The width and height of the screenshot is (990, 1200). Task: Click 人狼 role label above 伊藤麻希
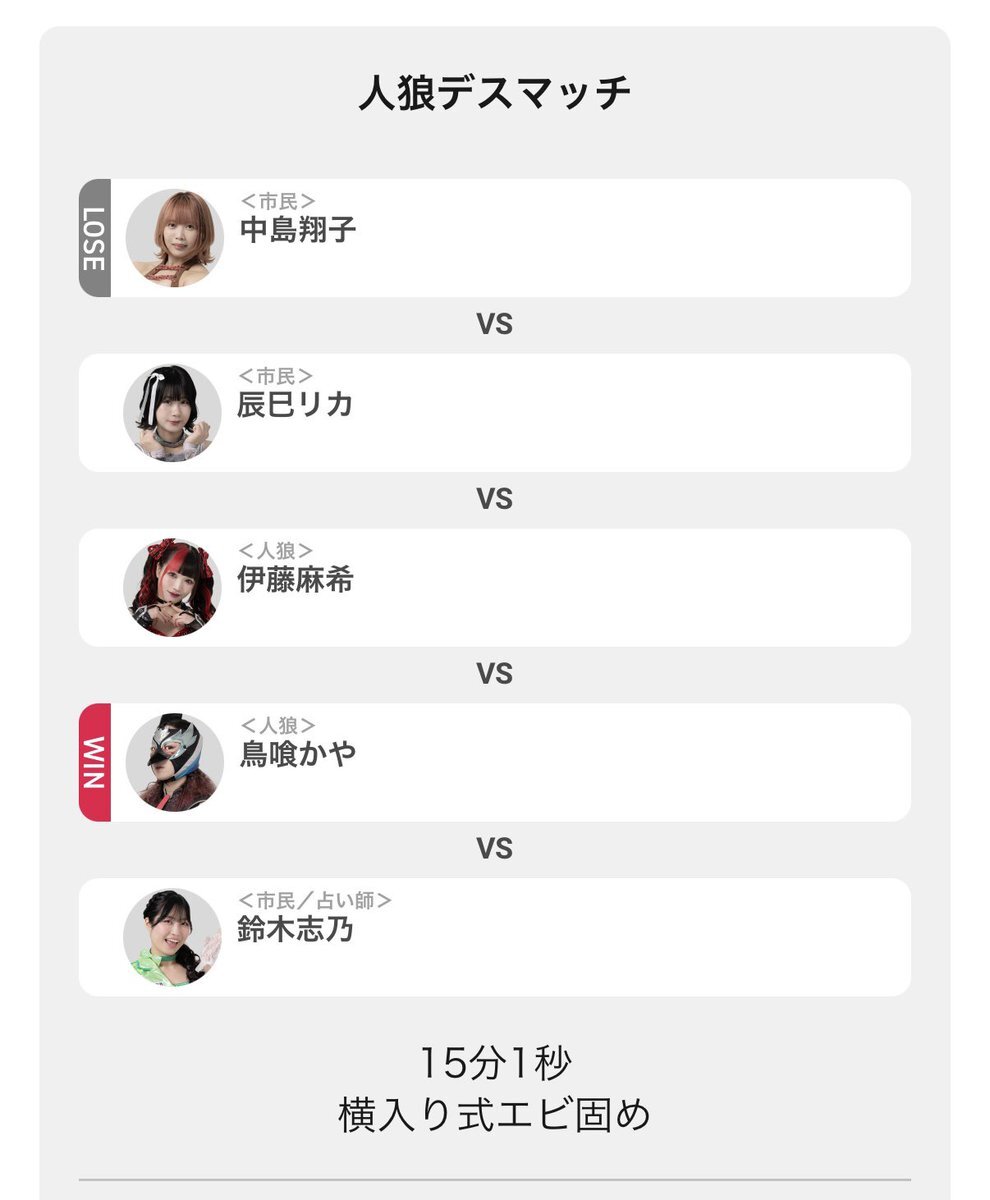(x=275, y=552)
